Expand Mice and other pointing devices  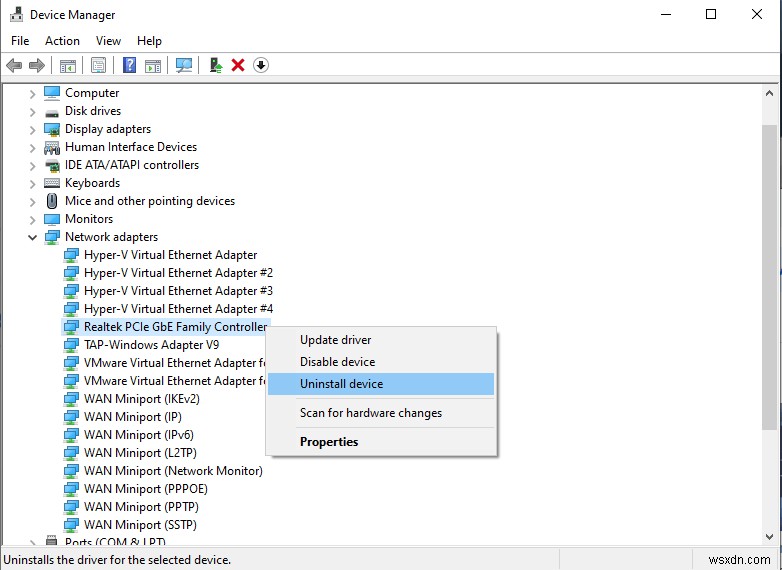[x=32, y=201]
